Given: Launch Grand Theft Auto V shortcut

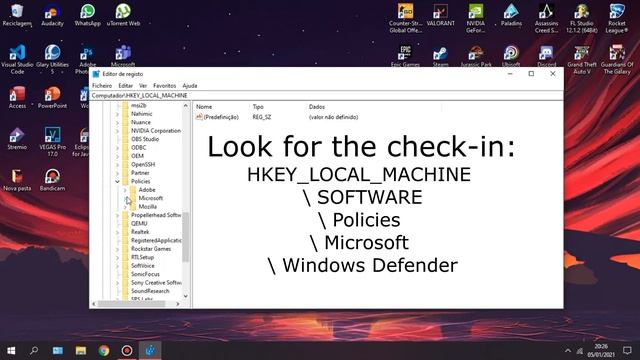Looking at the screenshot, I should point(582,59).
